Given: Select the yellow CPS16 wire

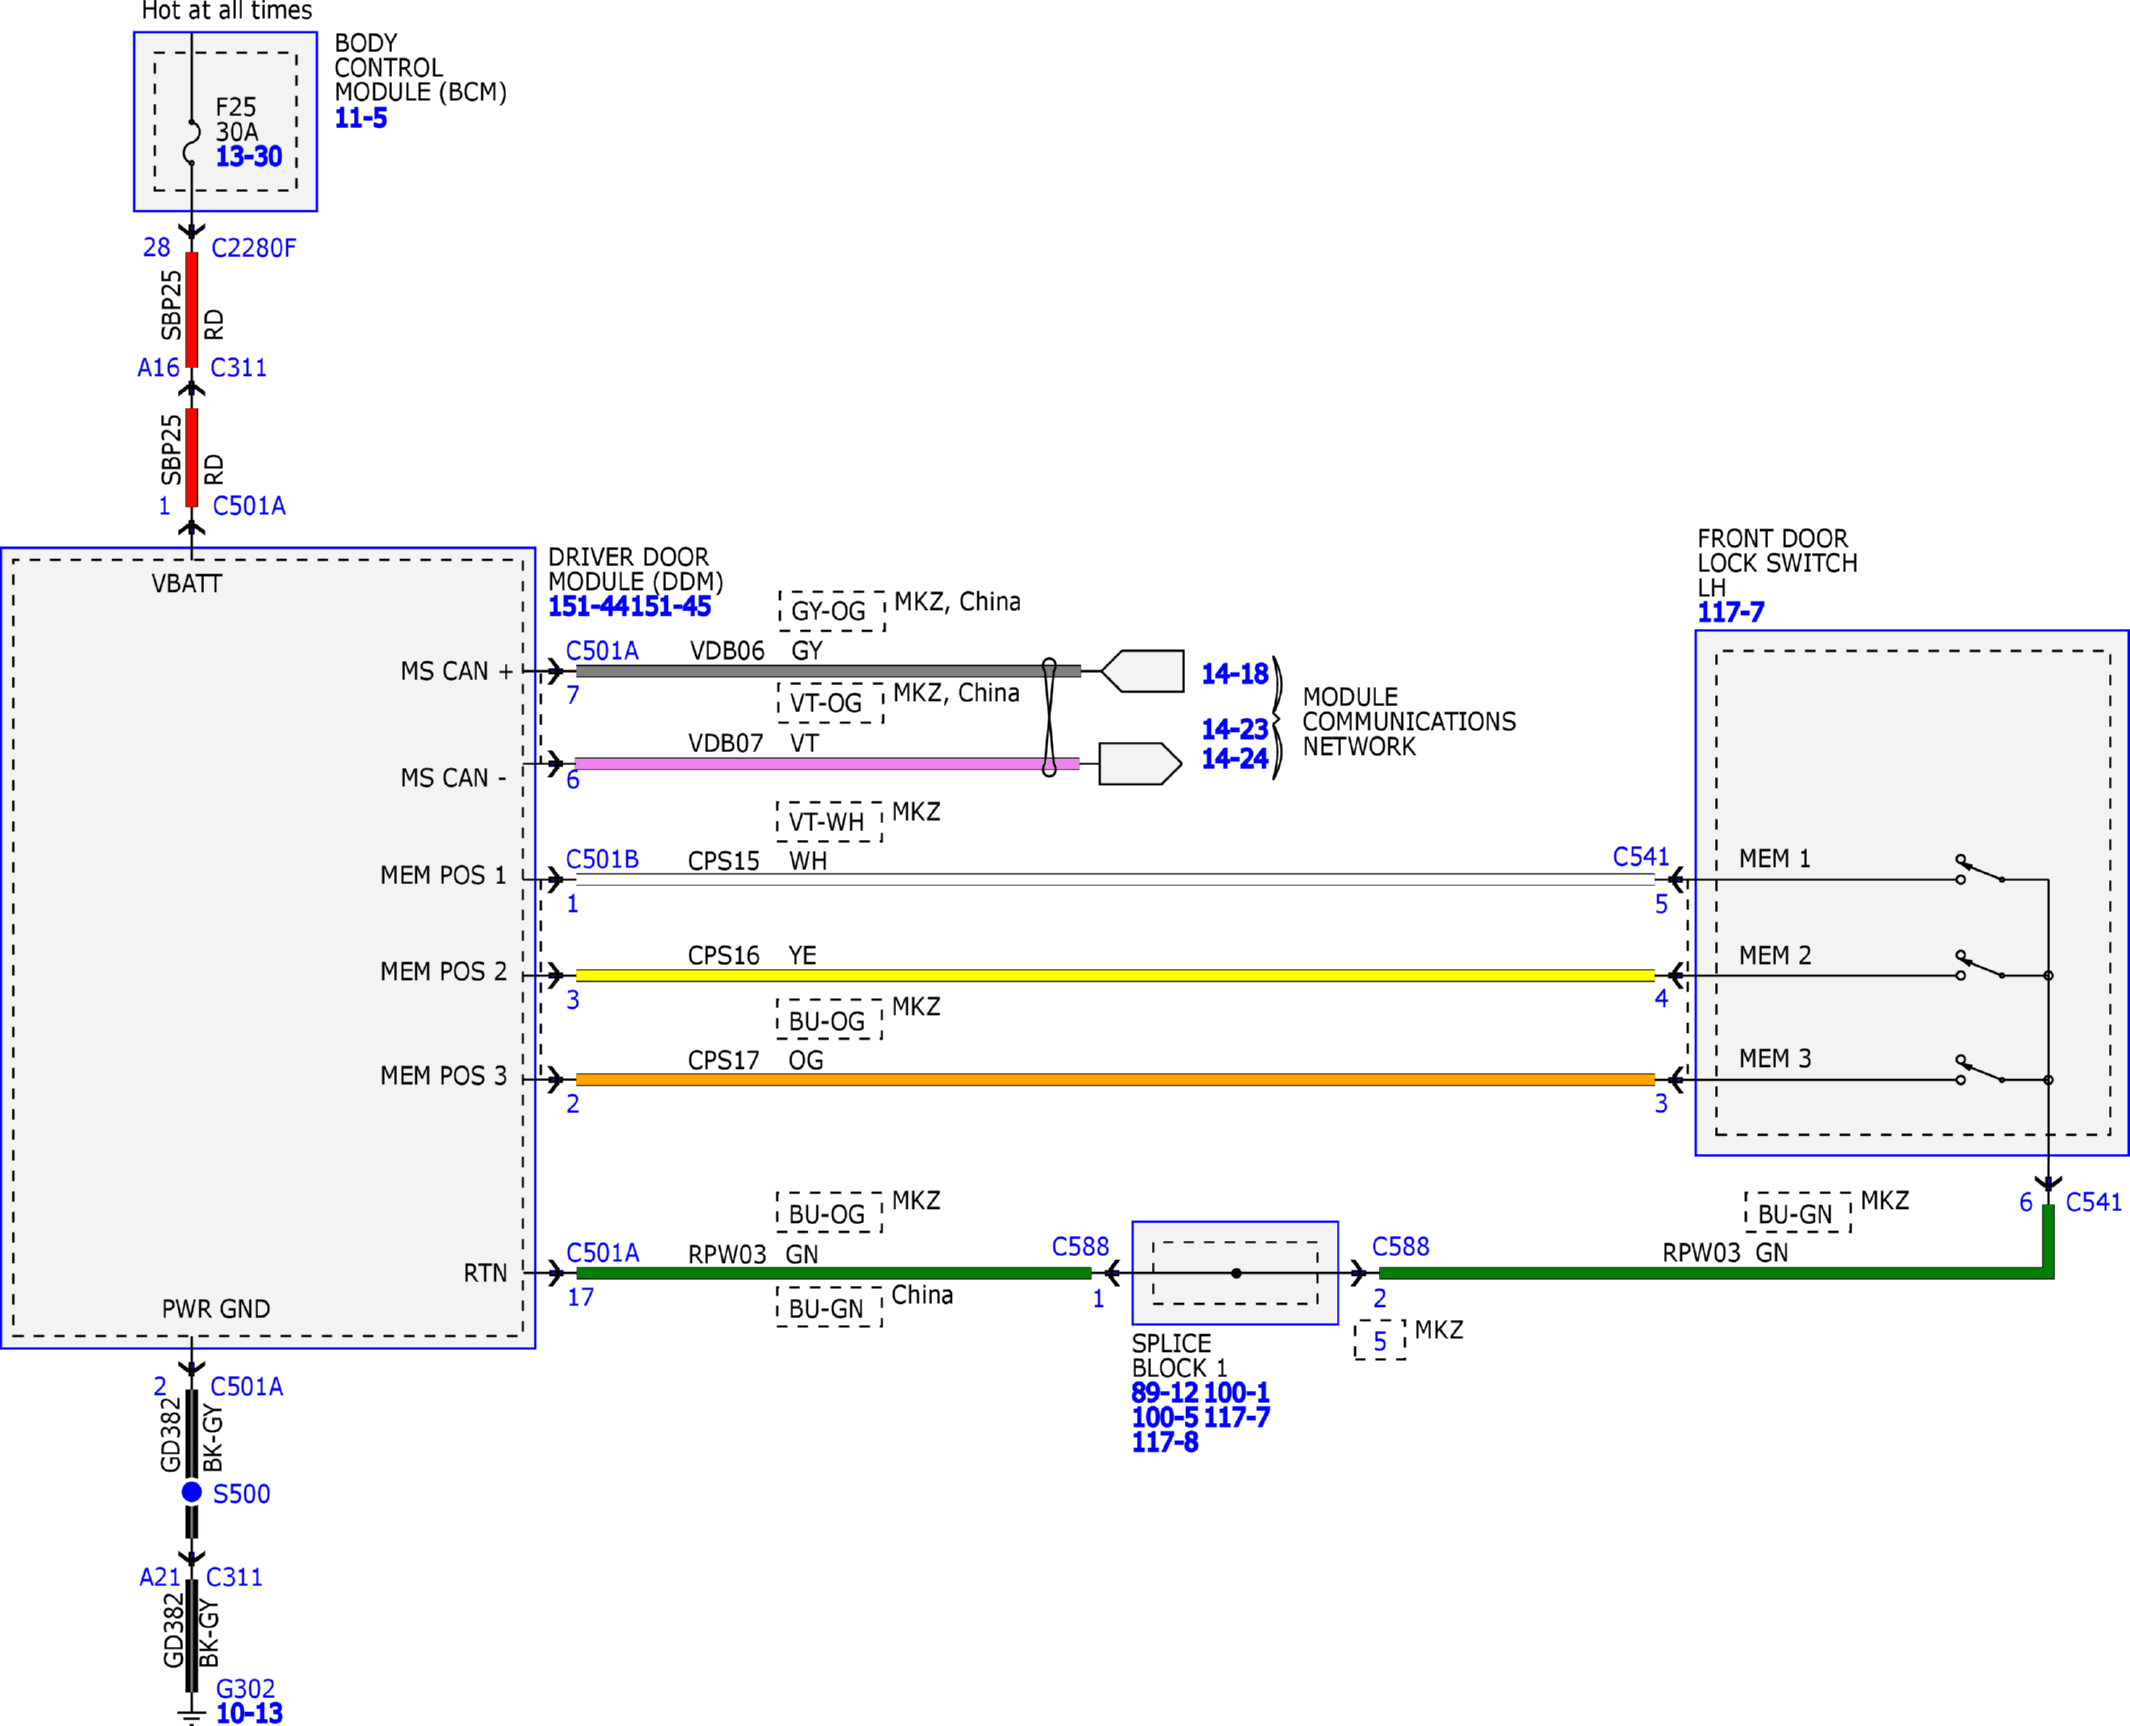Looking at the screenshot, I should (1115, 975).
